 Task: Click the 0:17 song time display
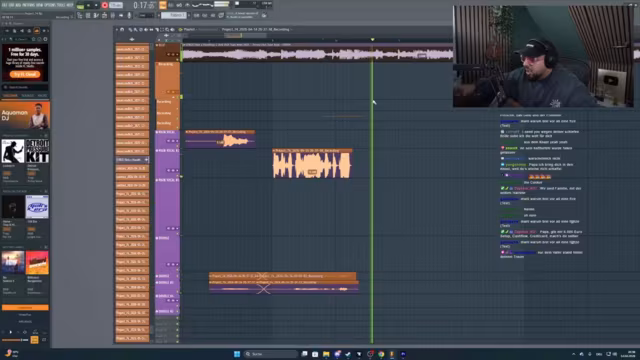144,5
